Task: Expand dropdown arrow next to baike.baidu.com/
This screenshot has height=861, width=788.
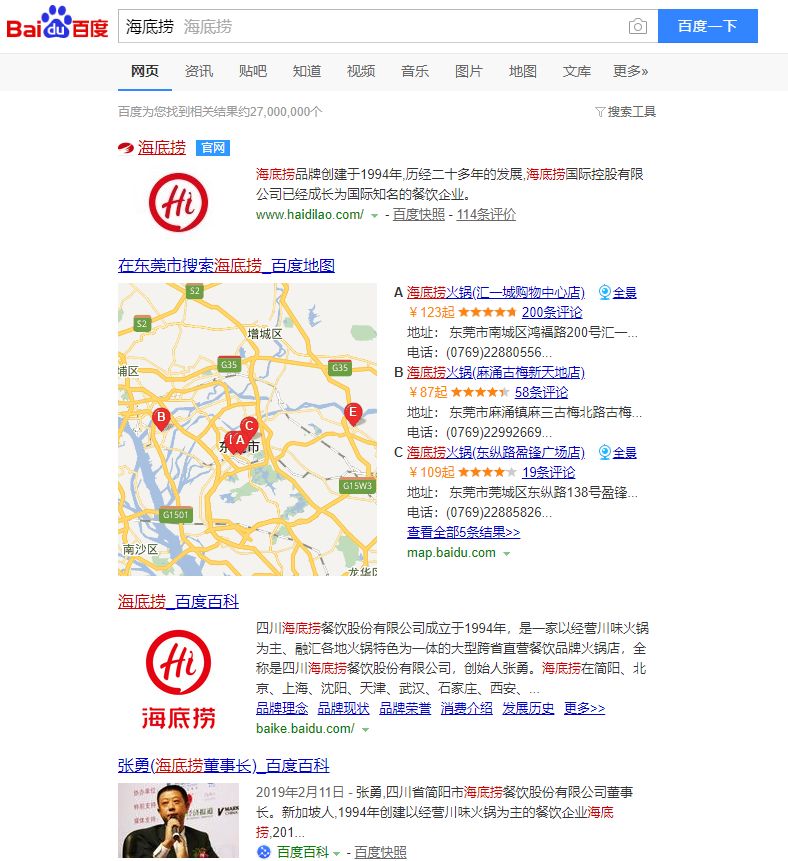Action: coord(365,730)
